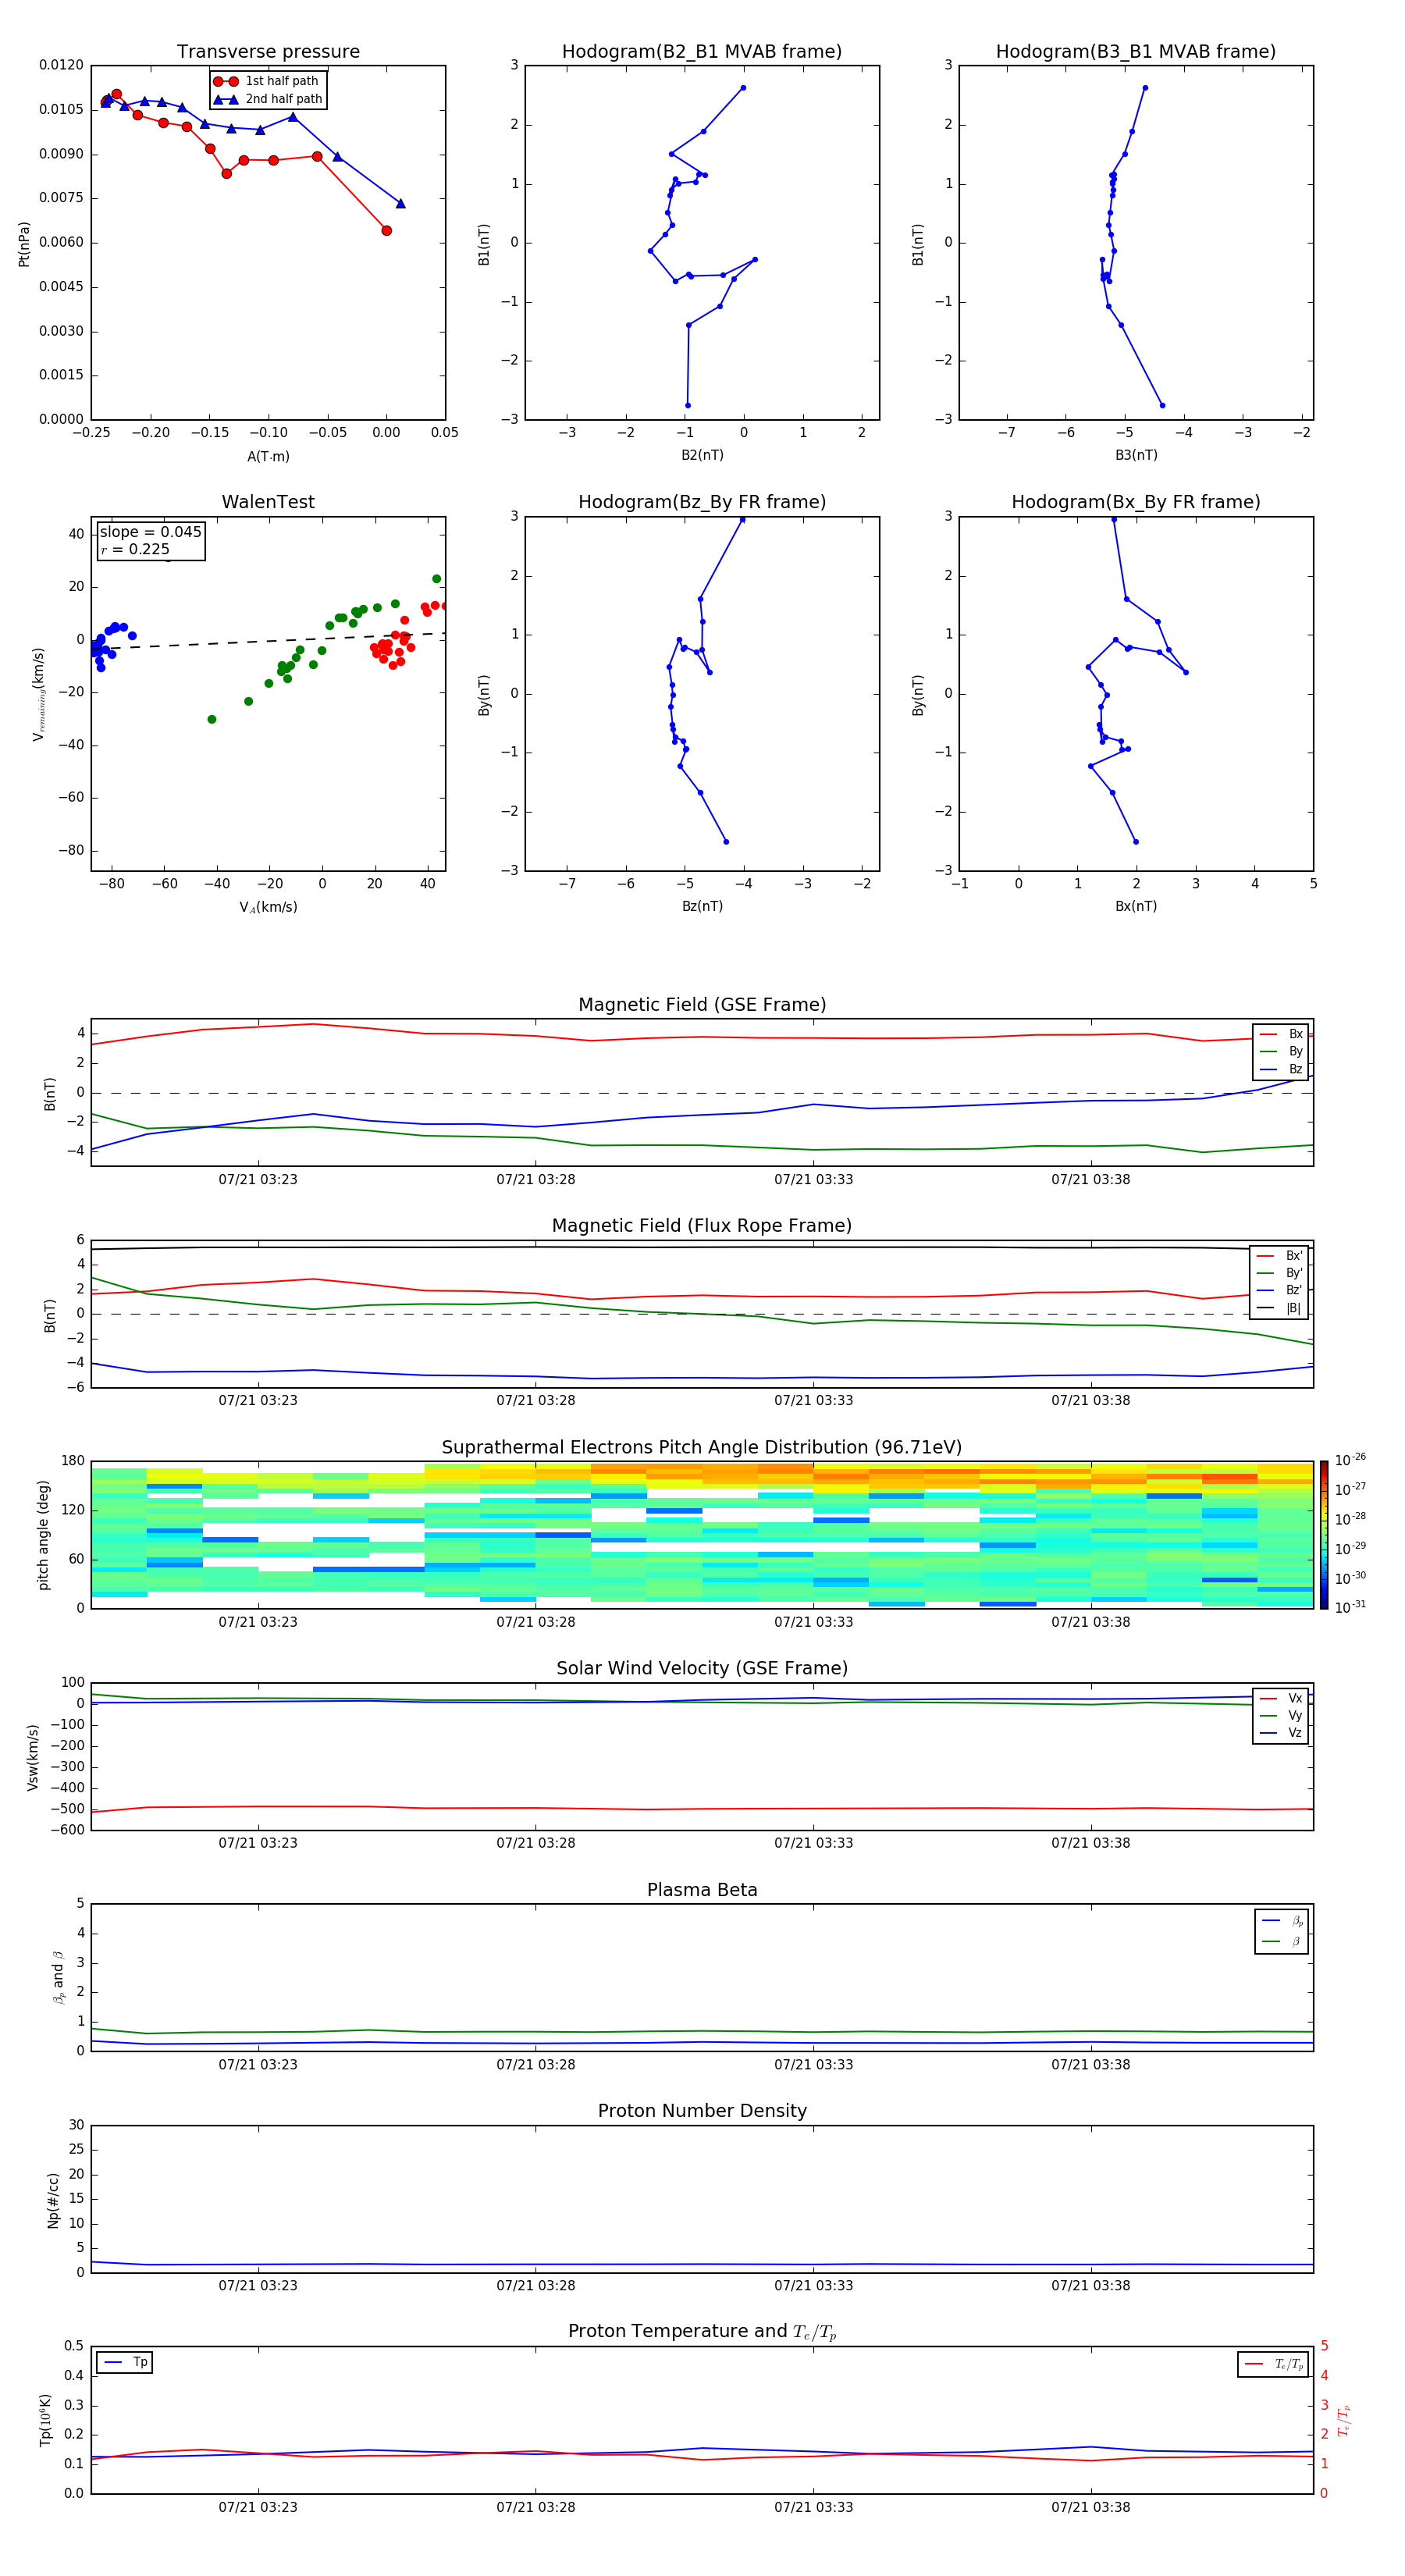Click the highest green point in WalenTest
The height and width of the screenshot is (2576, 1405).
tap(436, 579)
